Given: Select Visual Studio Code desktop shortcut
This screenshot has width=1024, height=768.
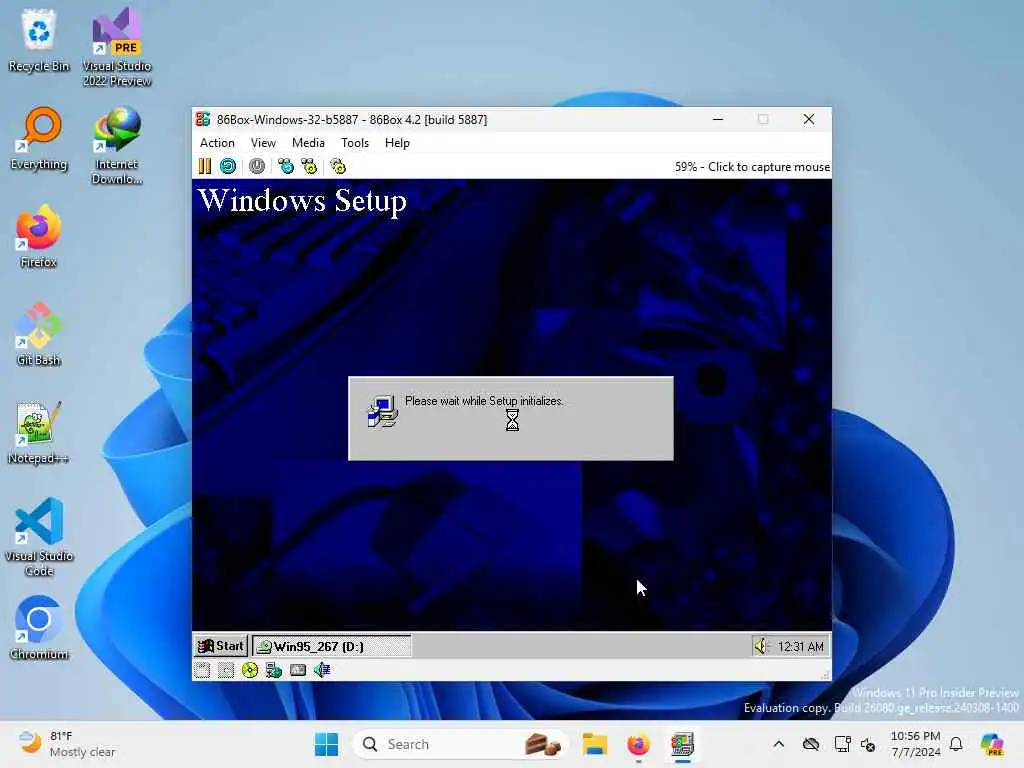Looking at the screenshot, I should click(39, 537).
